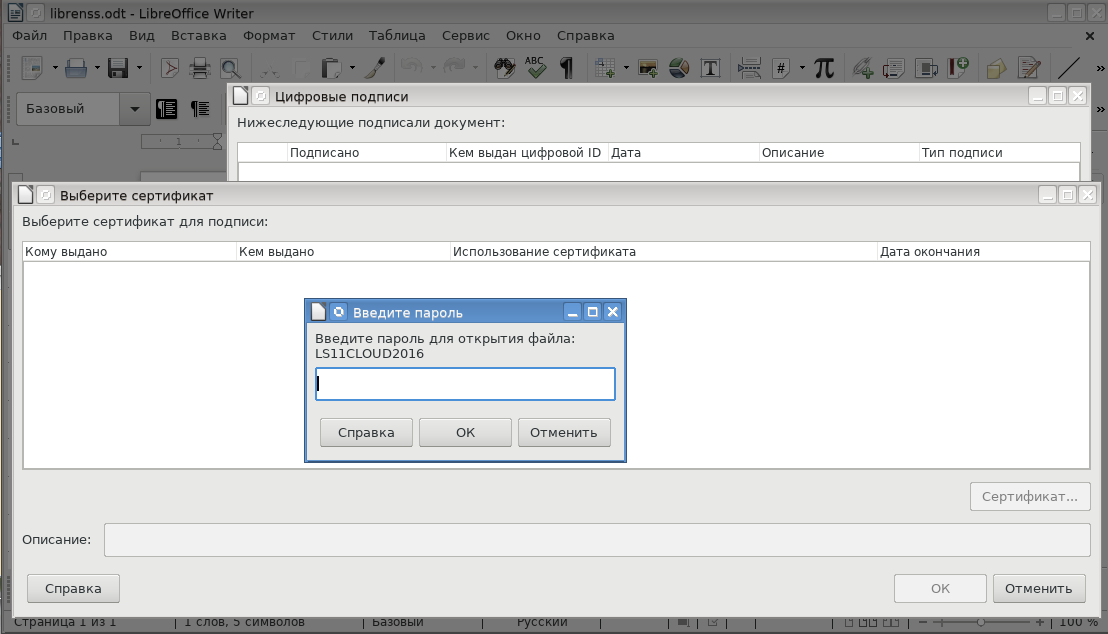This screenshot has width=1108, height=634.
Task: Click the Print toolbar icon
Action: (200, 68)
